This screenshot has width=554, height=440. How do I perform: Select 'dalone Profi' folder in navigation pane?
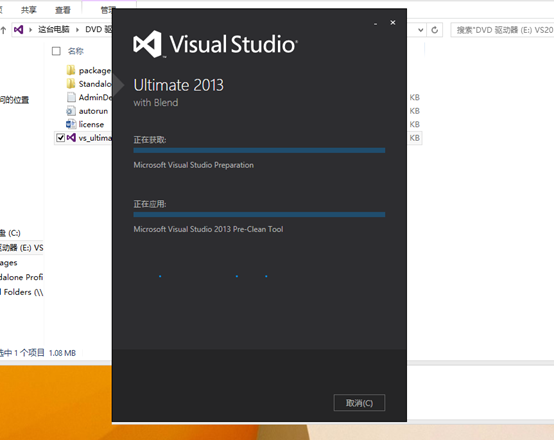(22, 277)
